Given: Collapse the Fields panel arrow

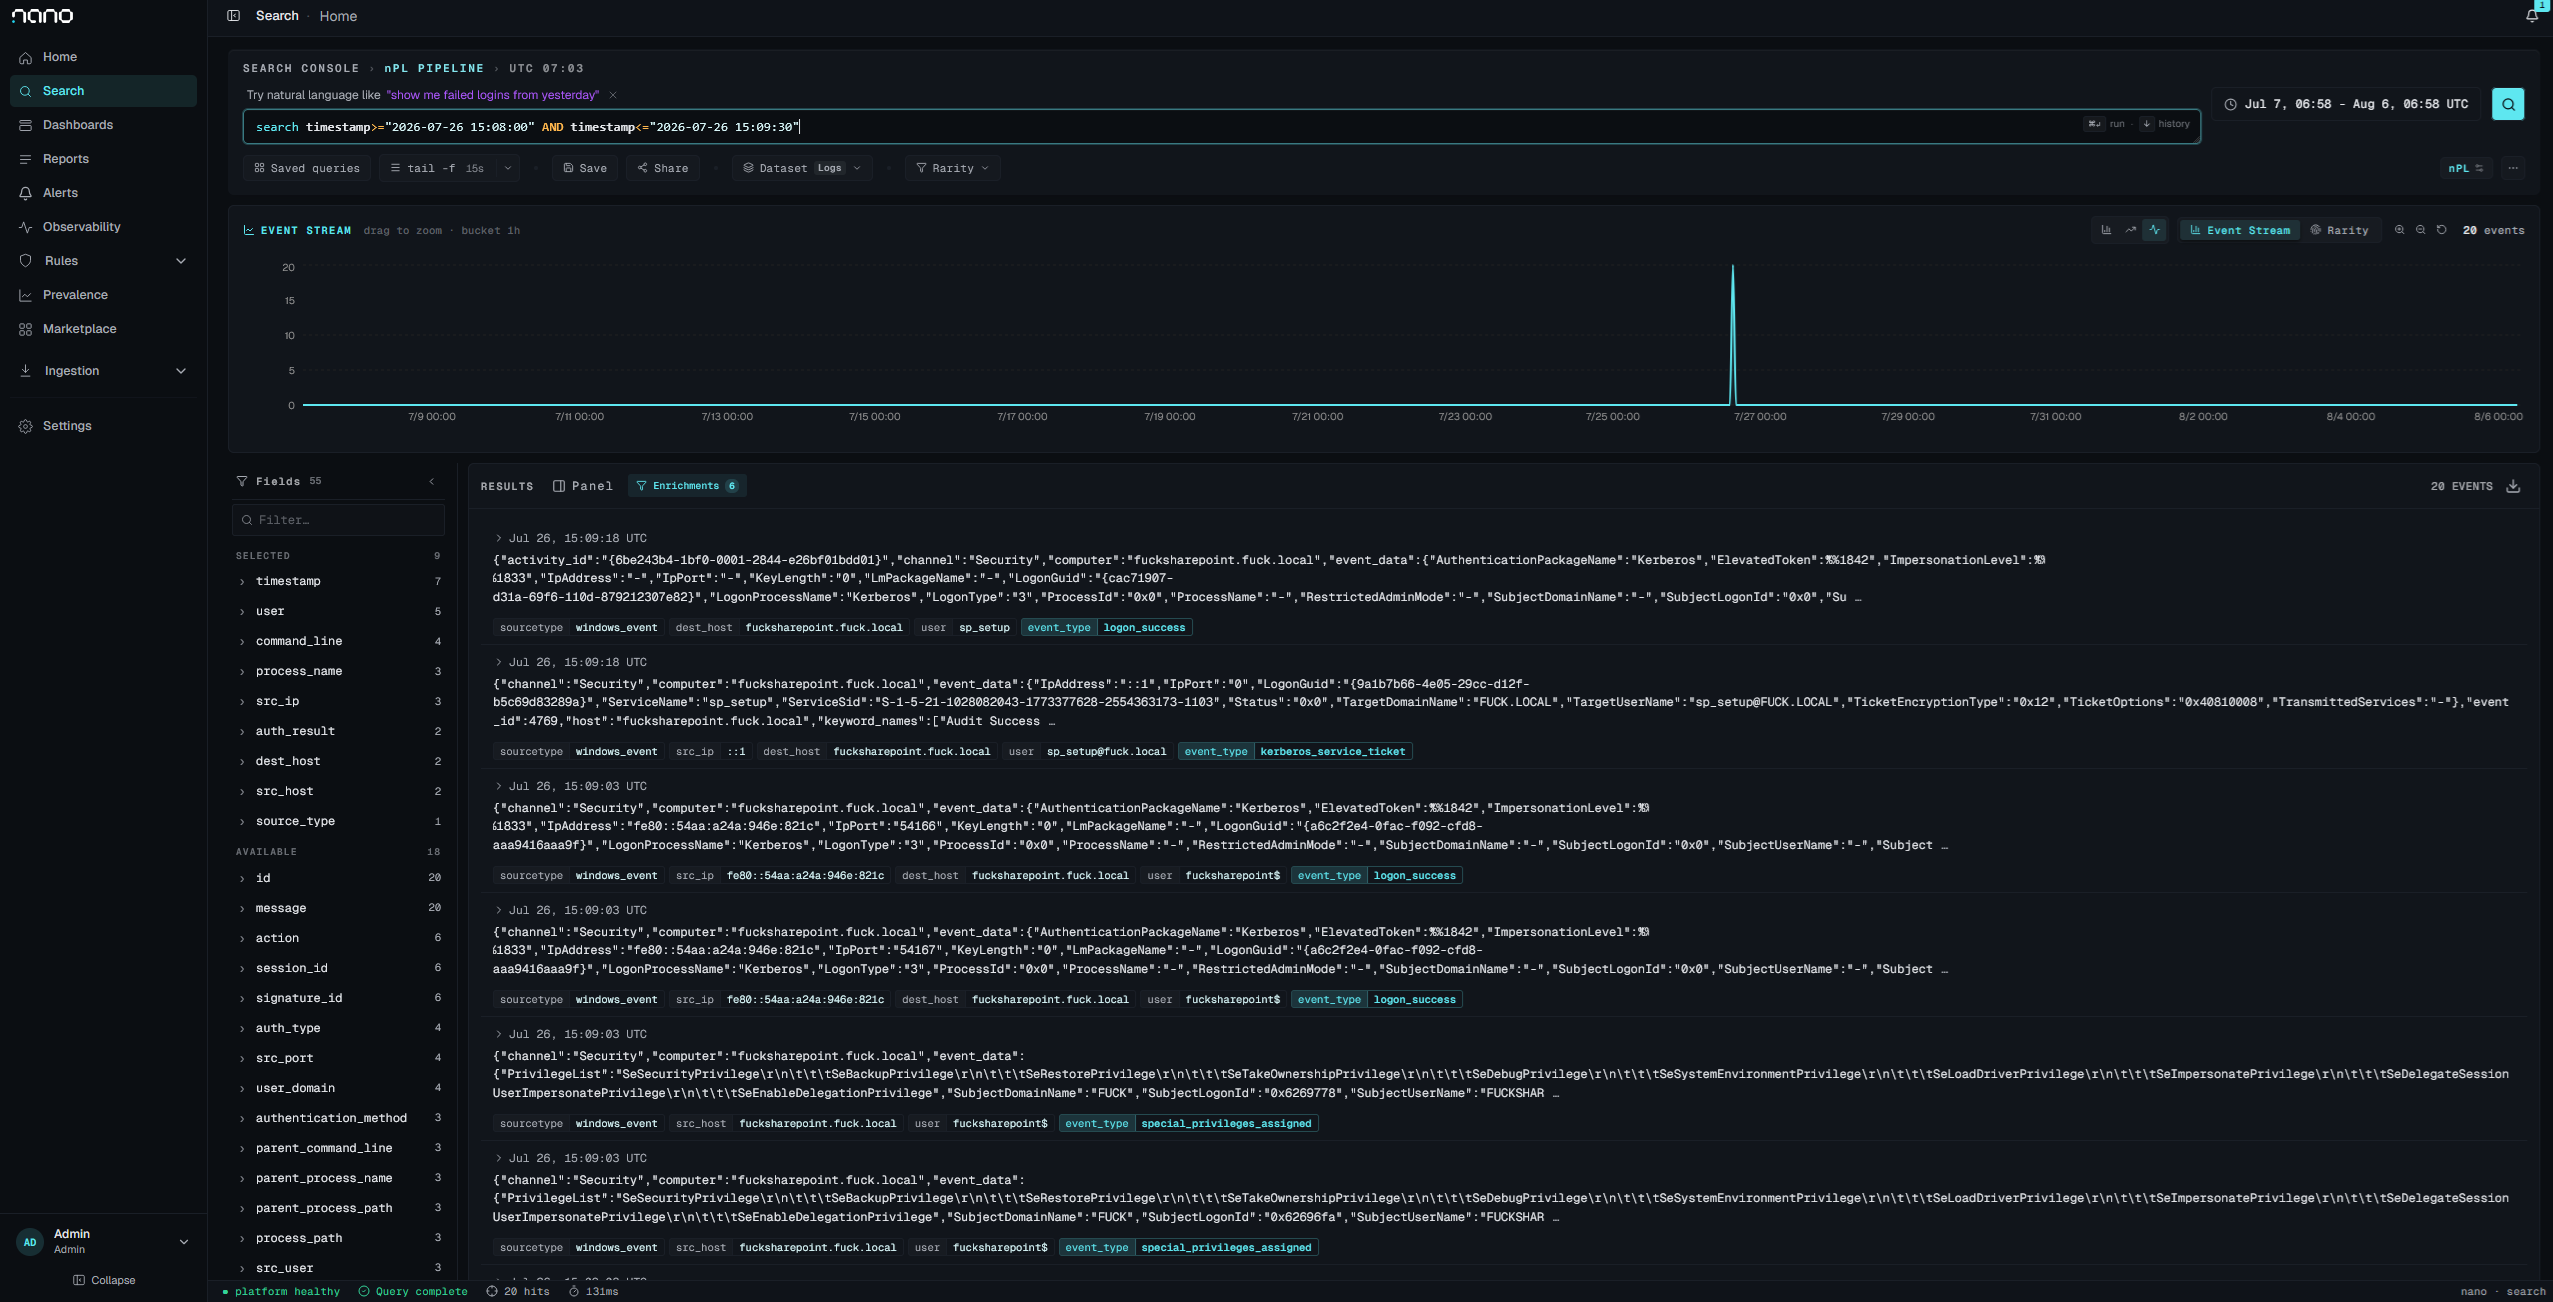Looking at the screenshot, I should (x=432, y=481).
